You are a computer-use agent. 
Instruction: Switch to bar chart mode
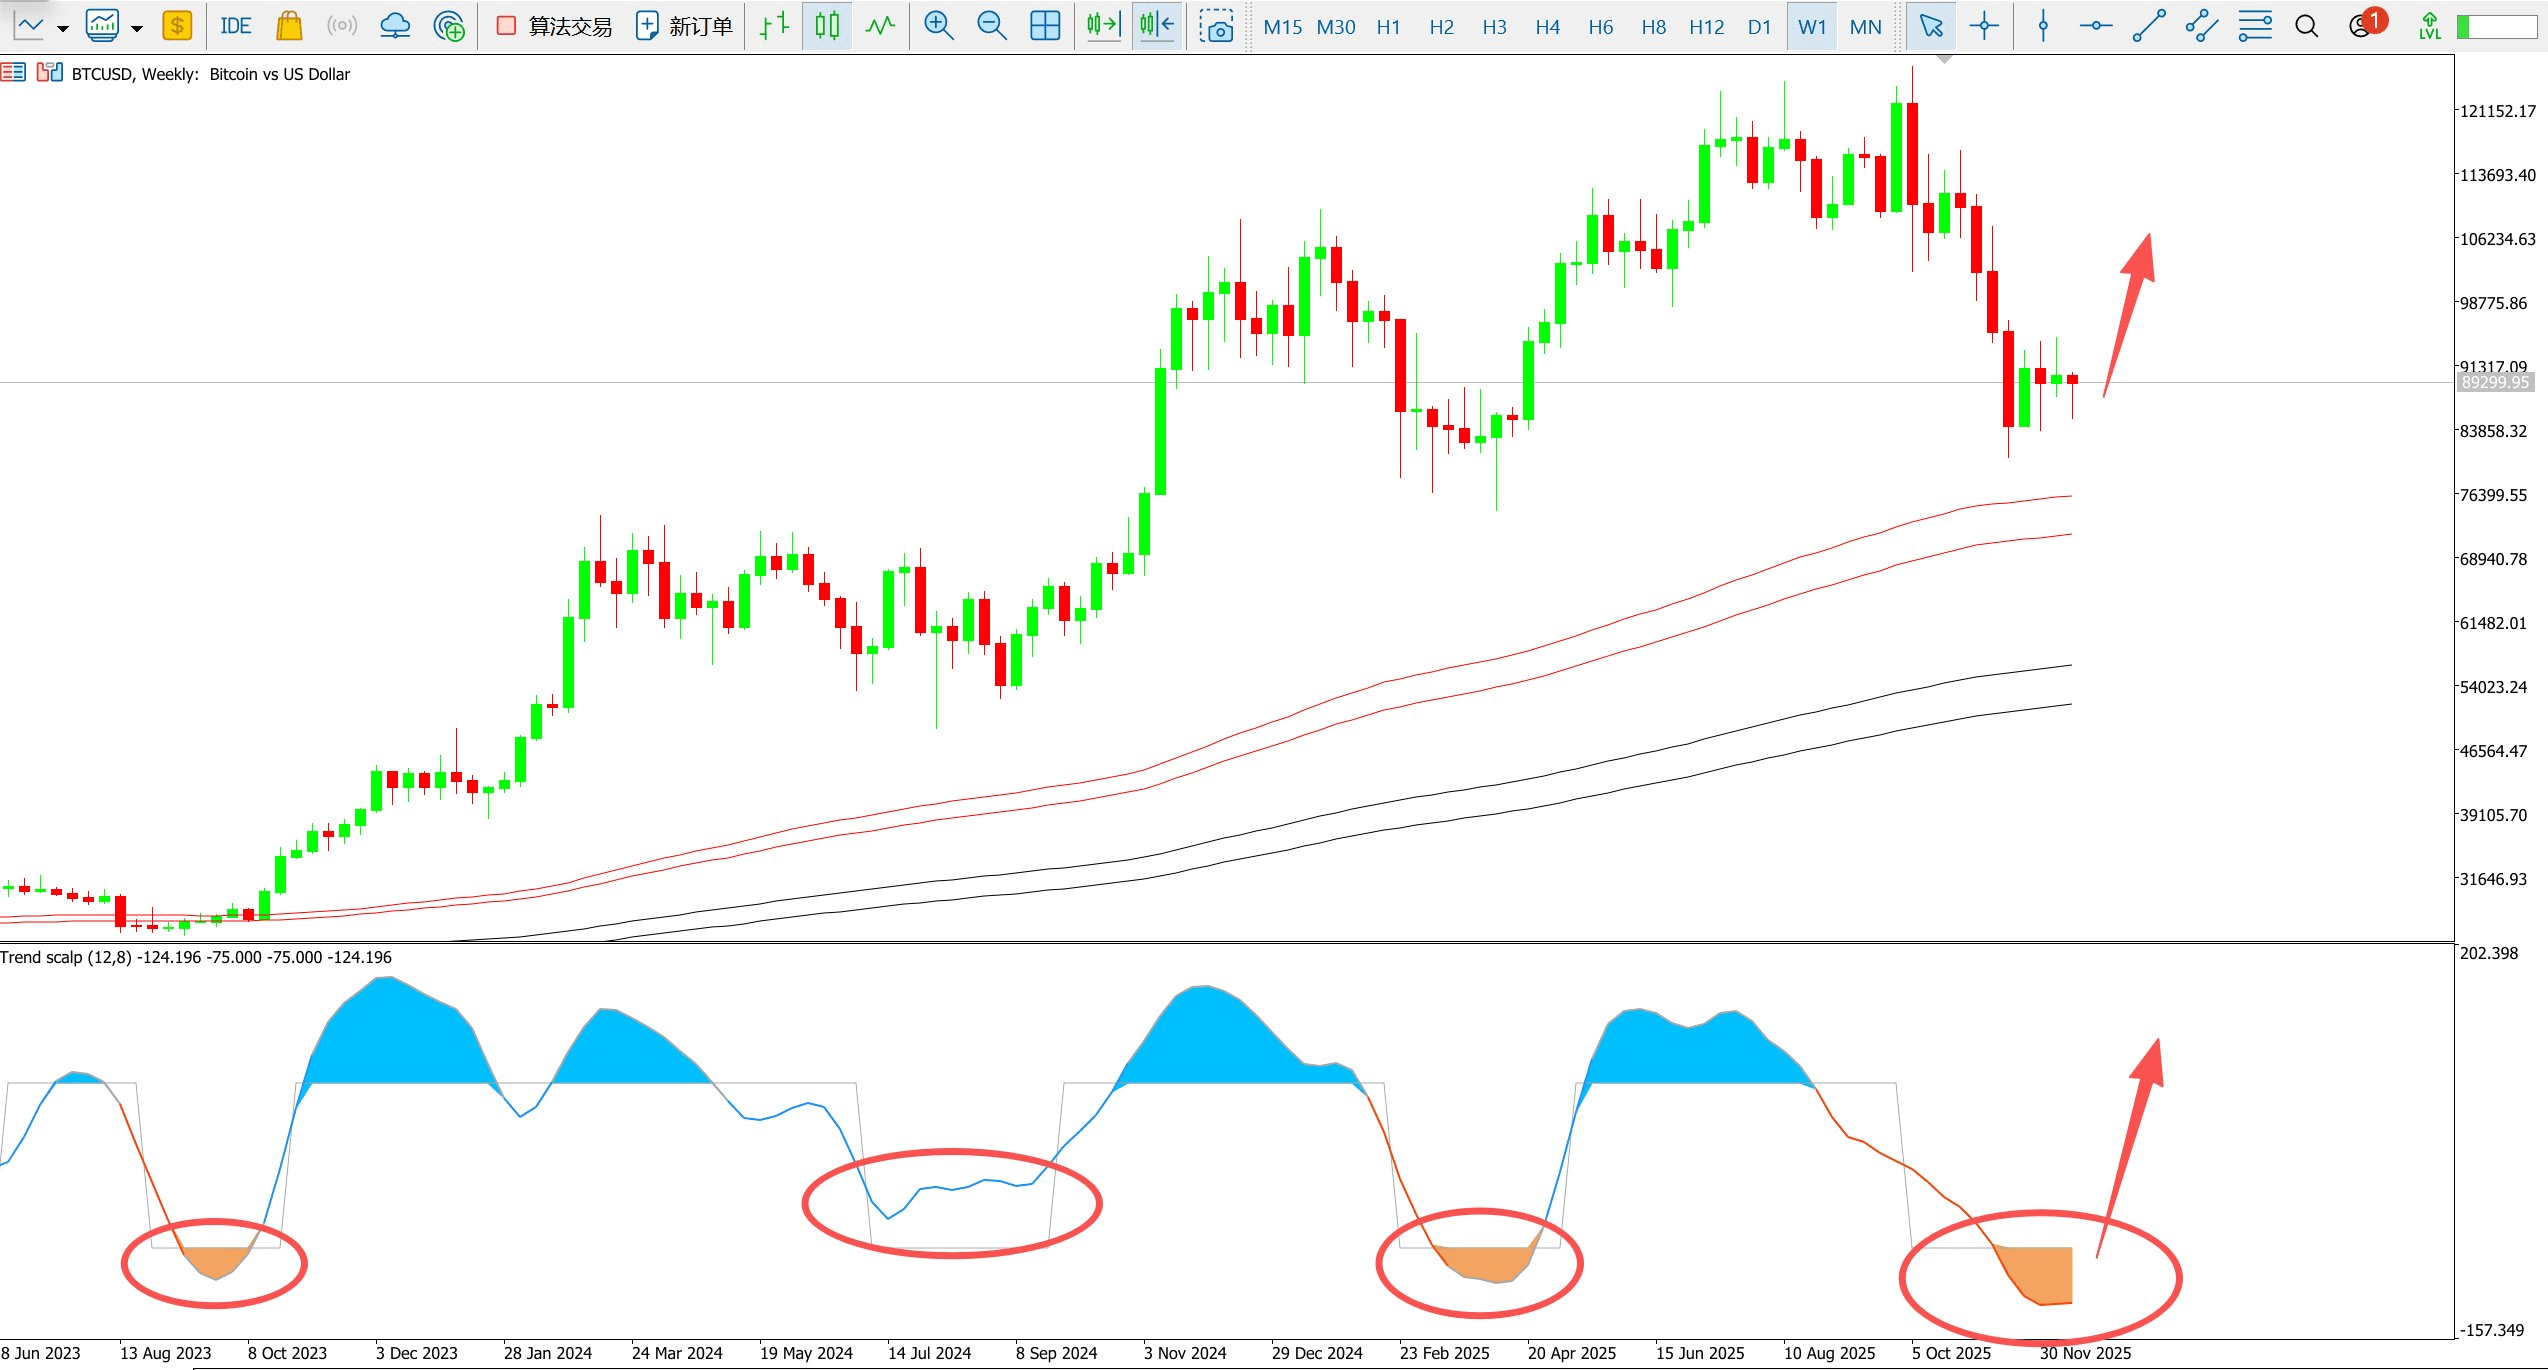pyautogui.click(x=774, y=26)
